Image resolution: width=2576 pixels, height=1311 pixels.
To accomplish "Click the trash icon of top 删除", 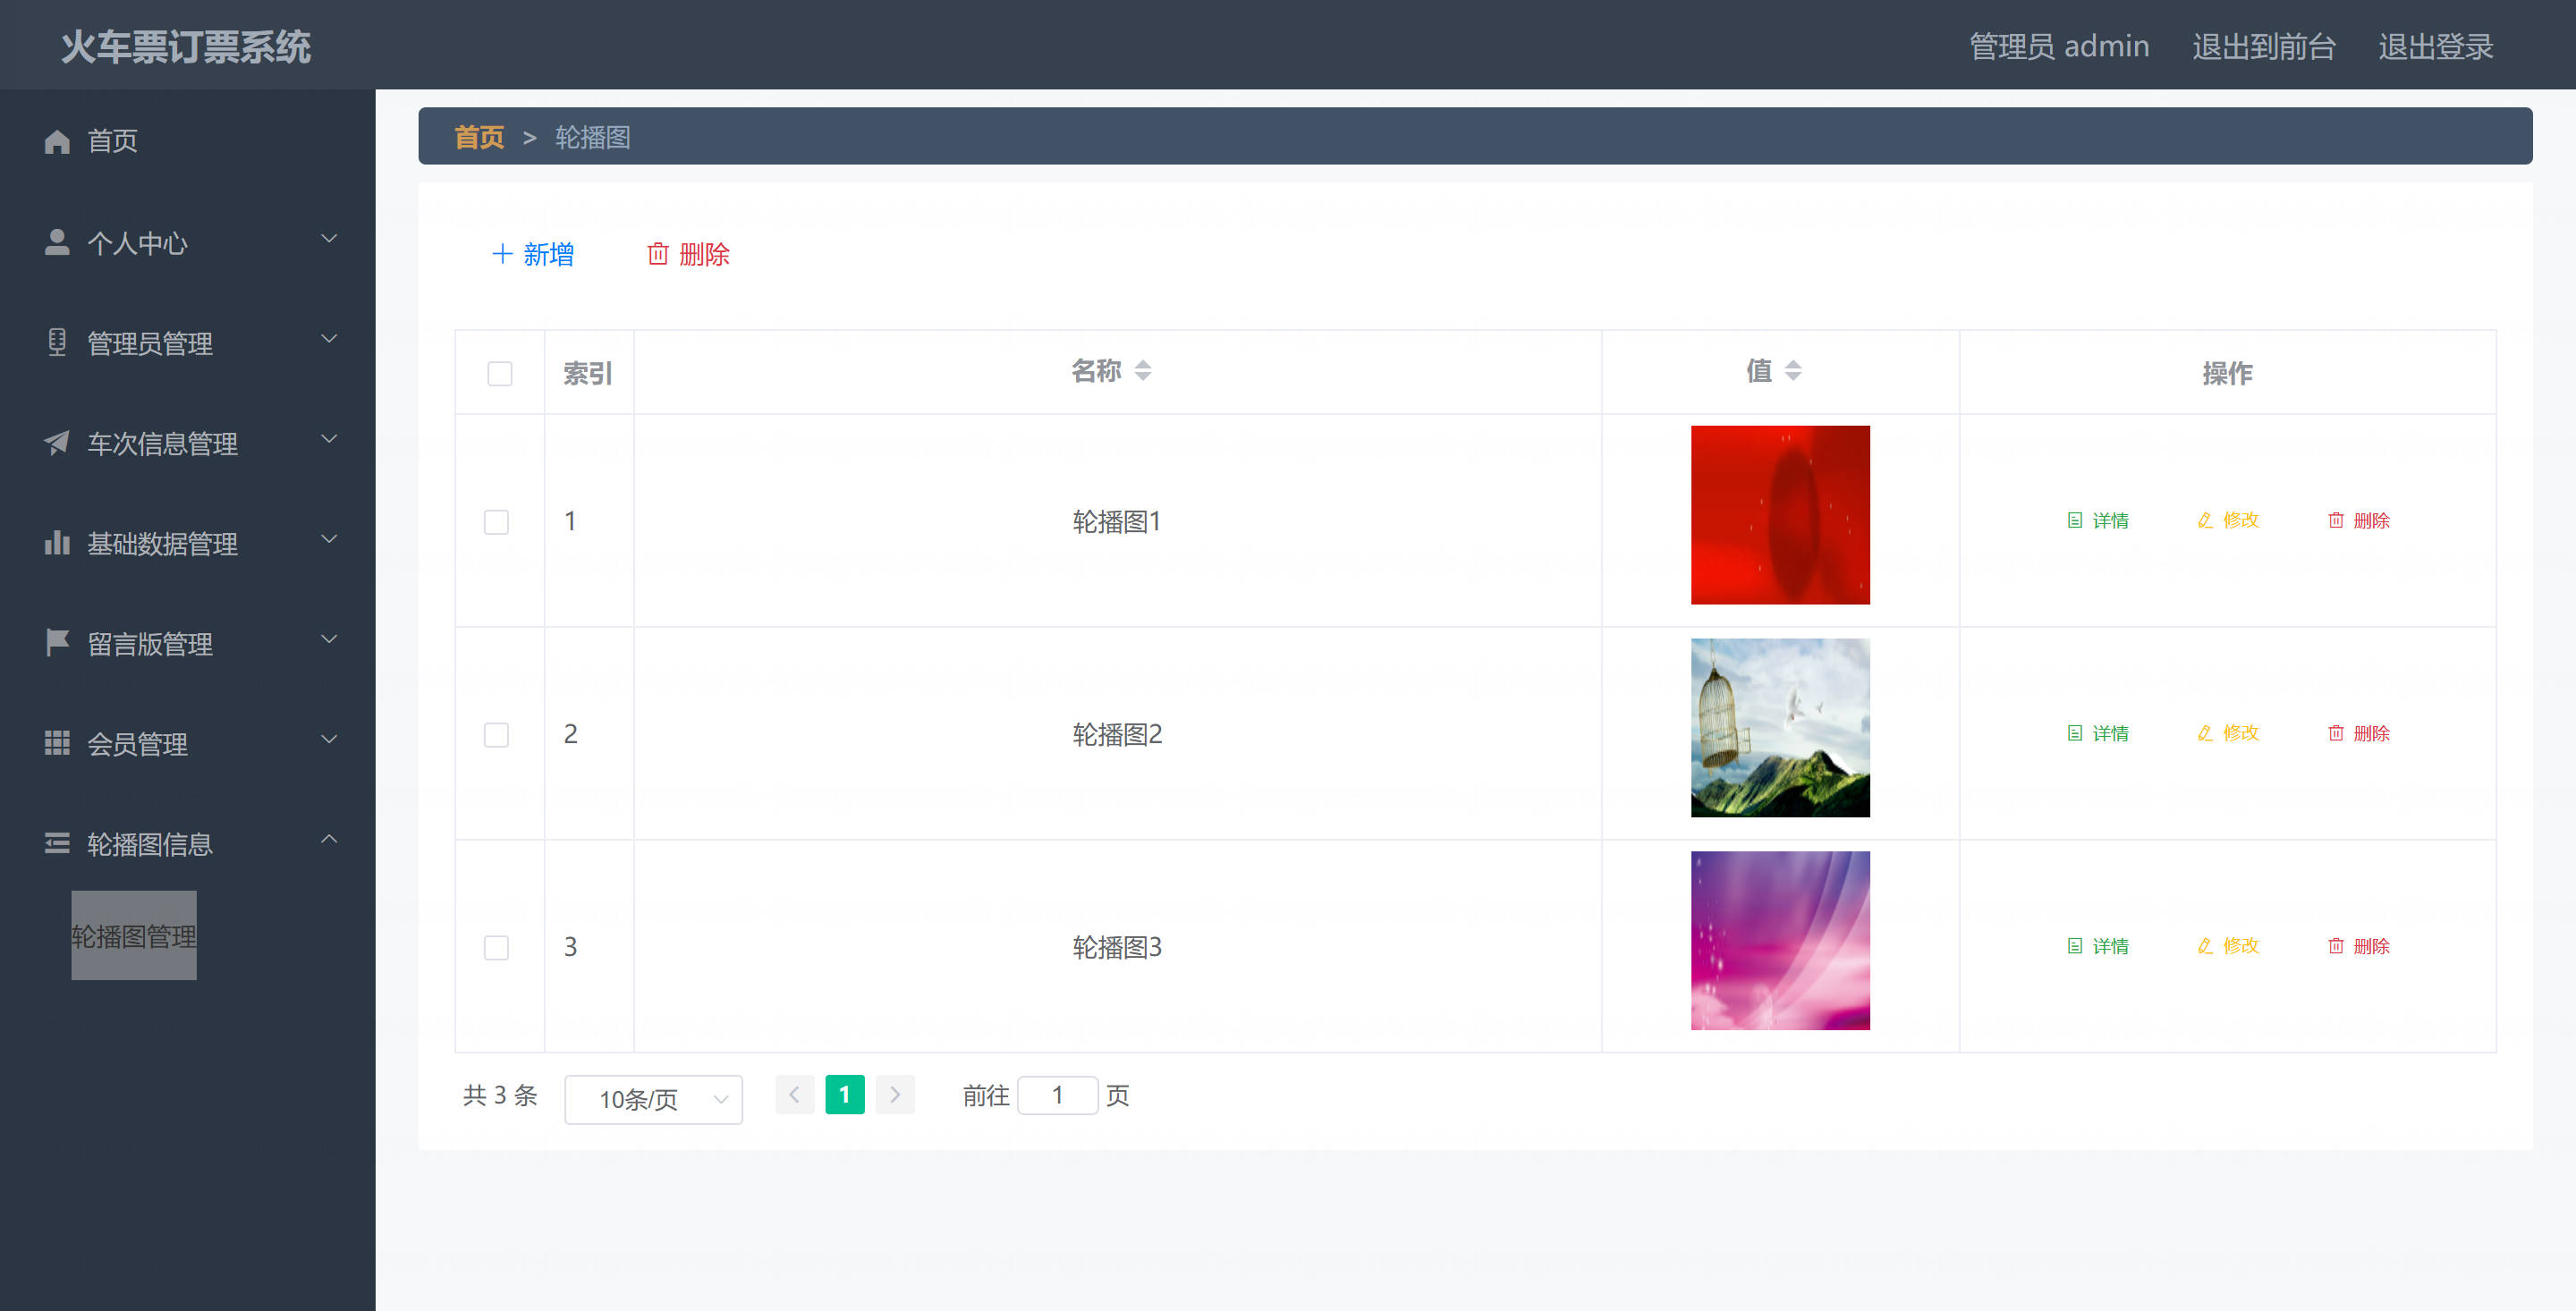I will pos(658,254).
